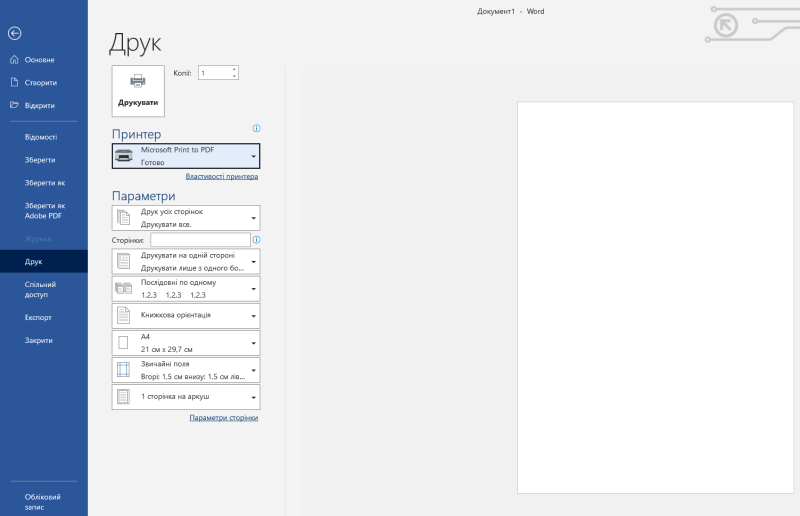
Task: Expand the Звичайні поля margins dropdown
Action: click(x=186, y=370)
